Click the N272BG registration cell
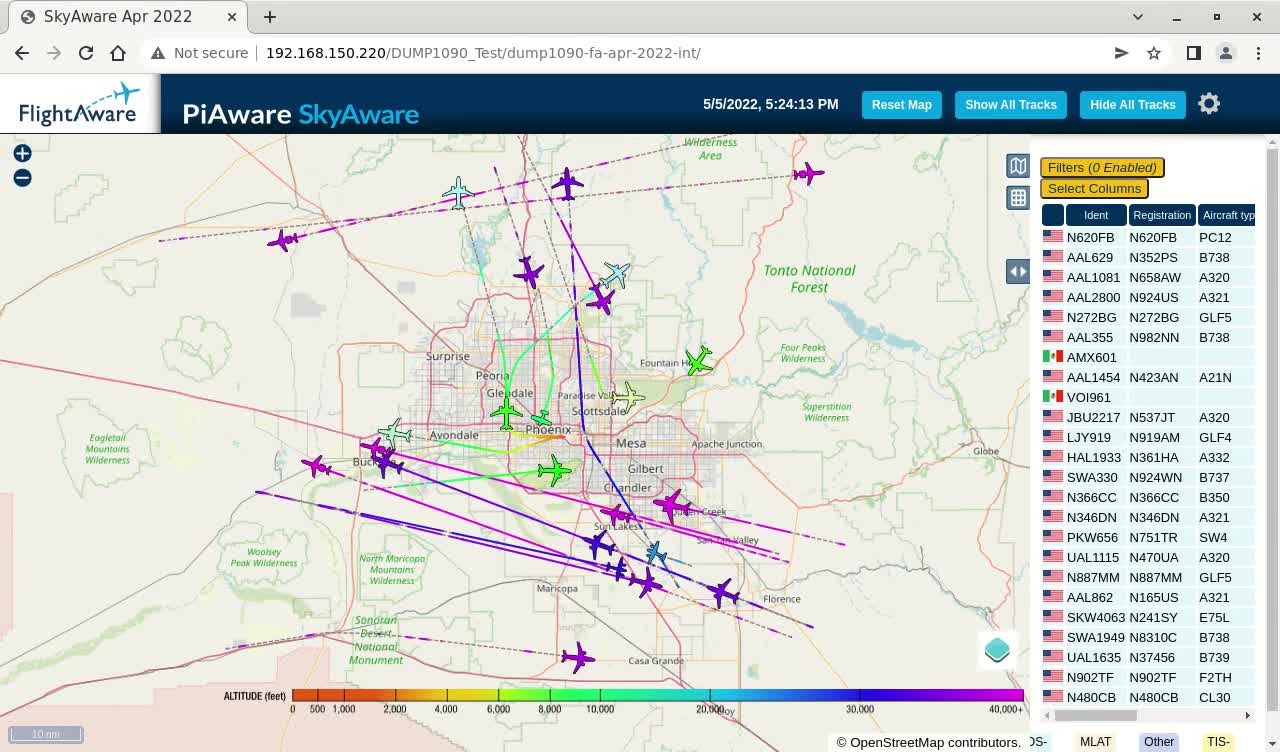Viewport: 1280px width, 752px height. [1162, 317]
